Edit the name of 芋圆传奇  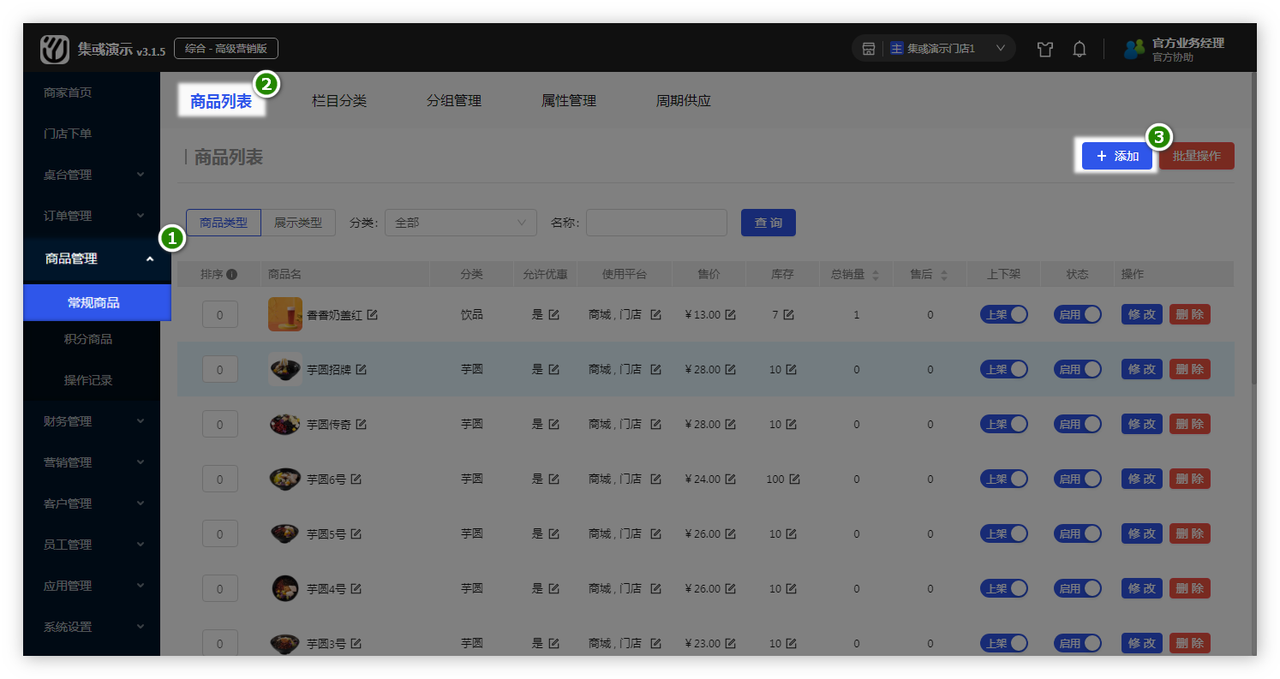(361, 425)
